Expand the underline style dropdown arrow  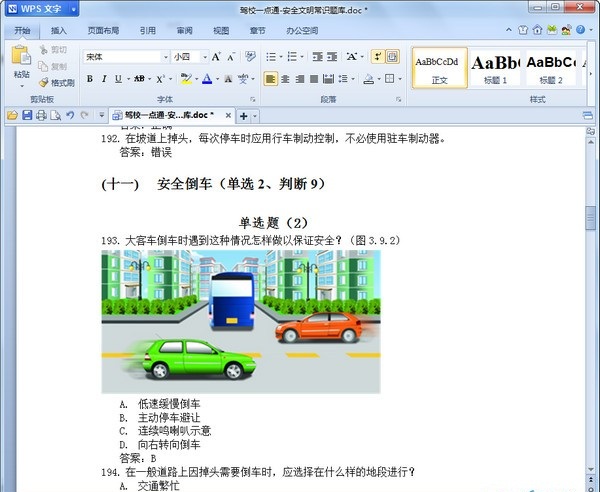point(128,79)
